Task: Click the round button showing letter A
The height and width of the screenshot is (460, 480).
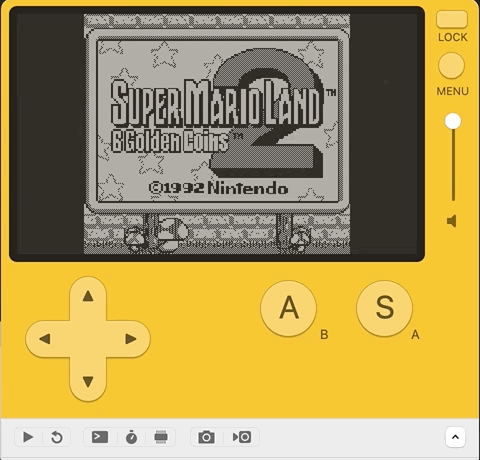Action: (x=288, y=308)
